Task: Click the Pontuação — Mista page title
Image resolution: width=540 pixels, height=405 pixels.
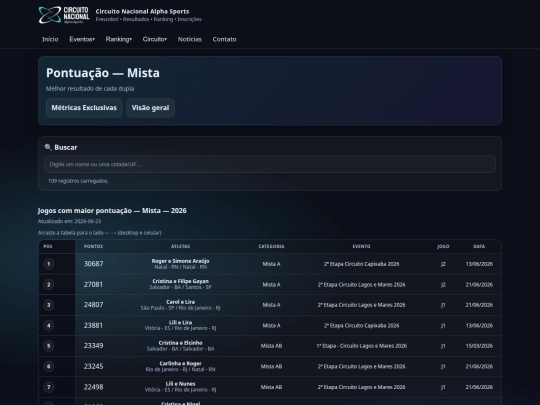Action: [103, 73]
